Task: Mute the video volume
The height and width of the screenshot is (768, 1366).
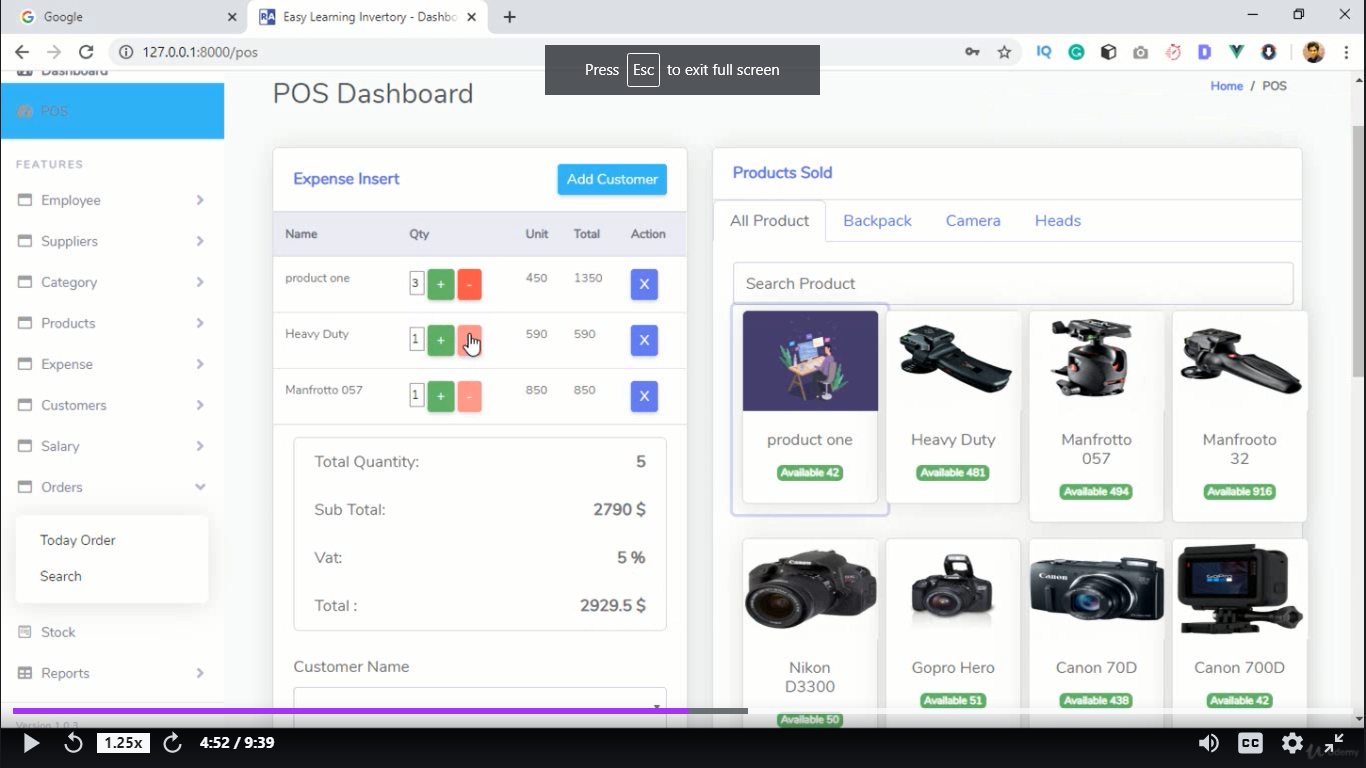Action: coord(1209,743)
